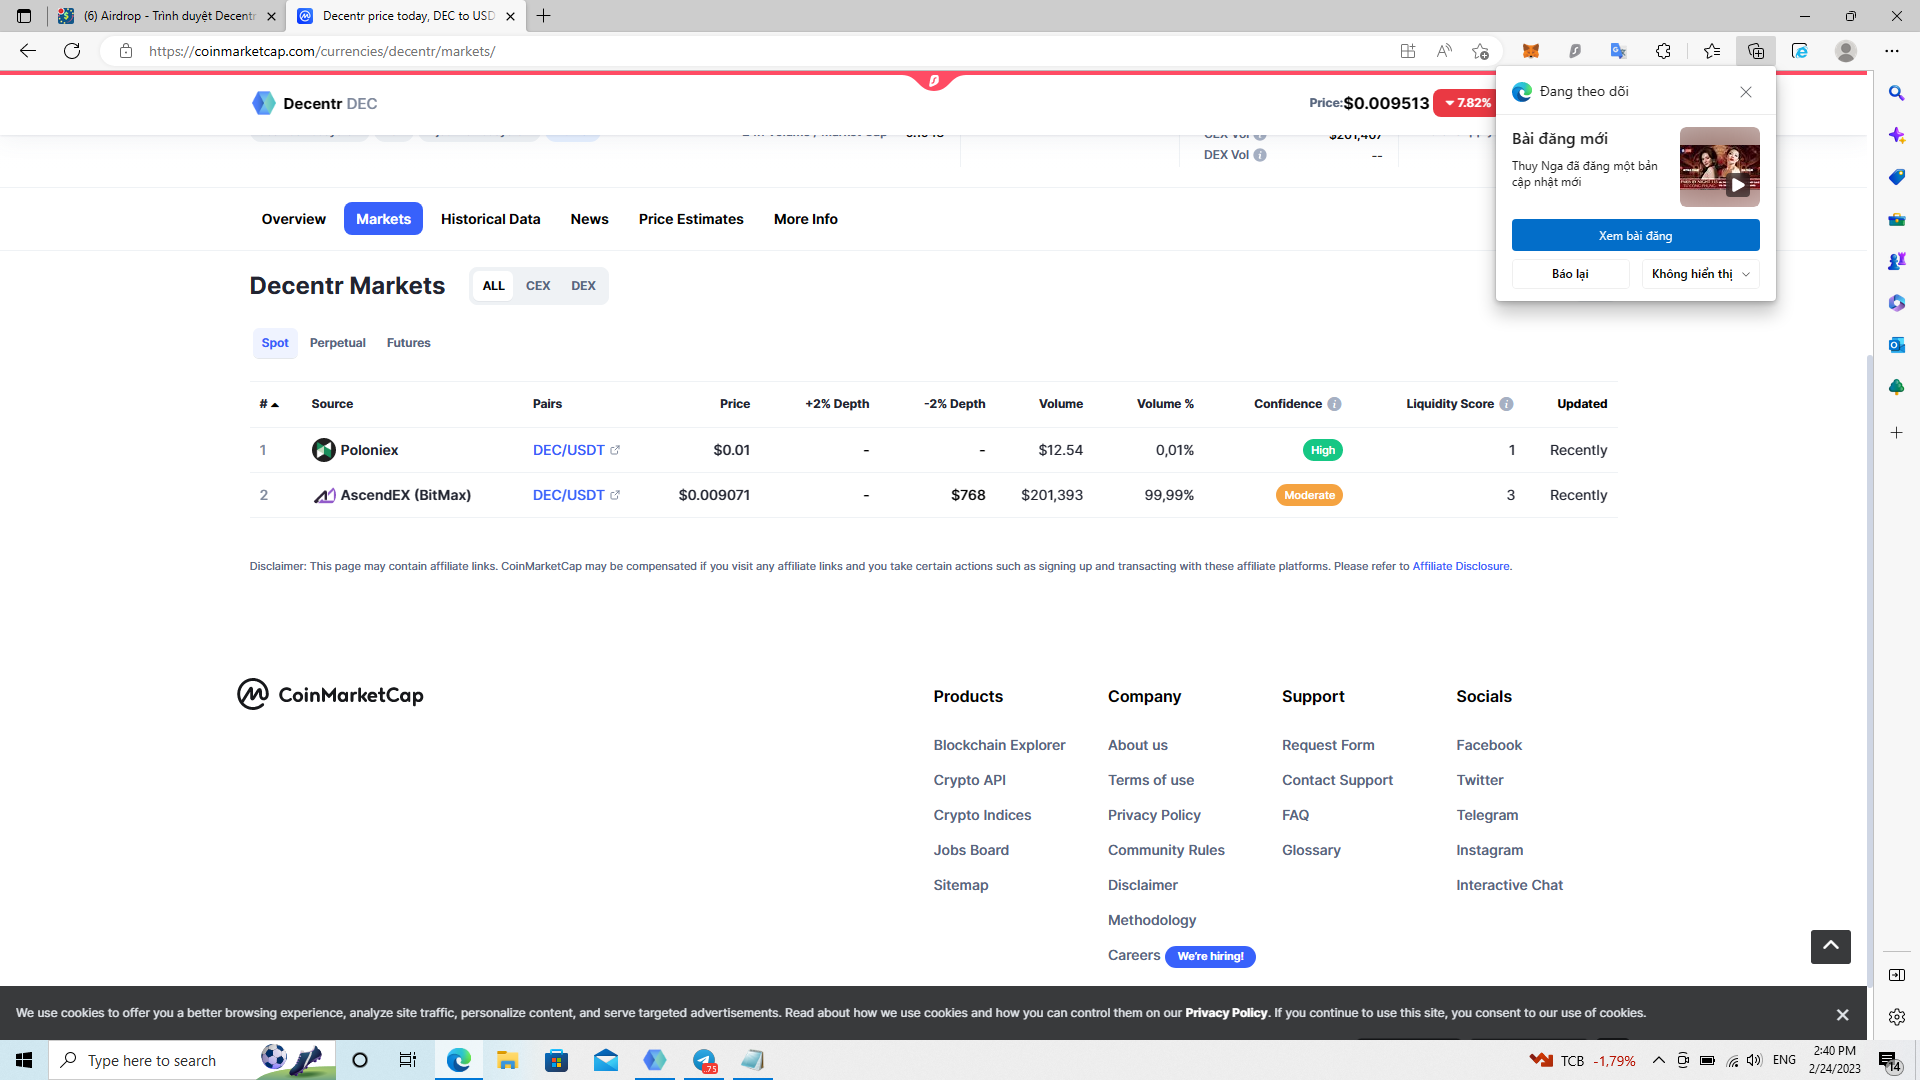
Task: Select the DEX market filter toggle
Action: pyautogui.click(x=583, y=286)
